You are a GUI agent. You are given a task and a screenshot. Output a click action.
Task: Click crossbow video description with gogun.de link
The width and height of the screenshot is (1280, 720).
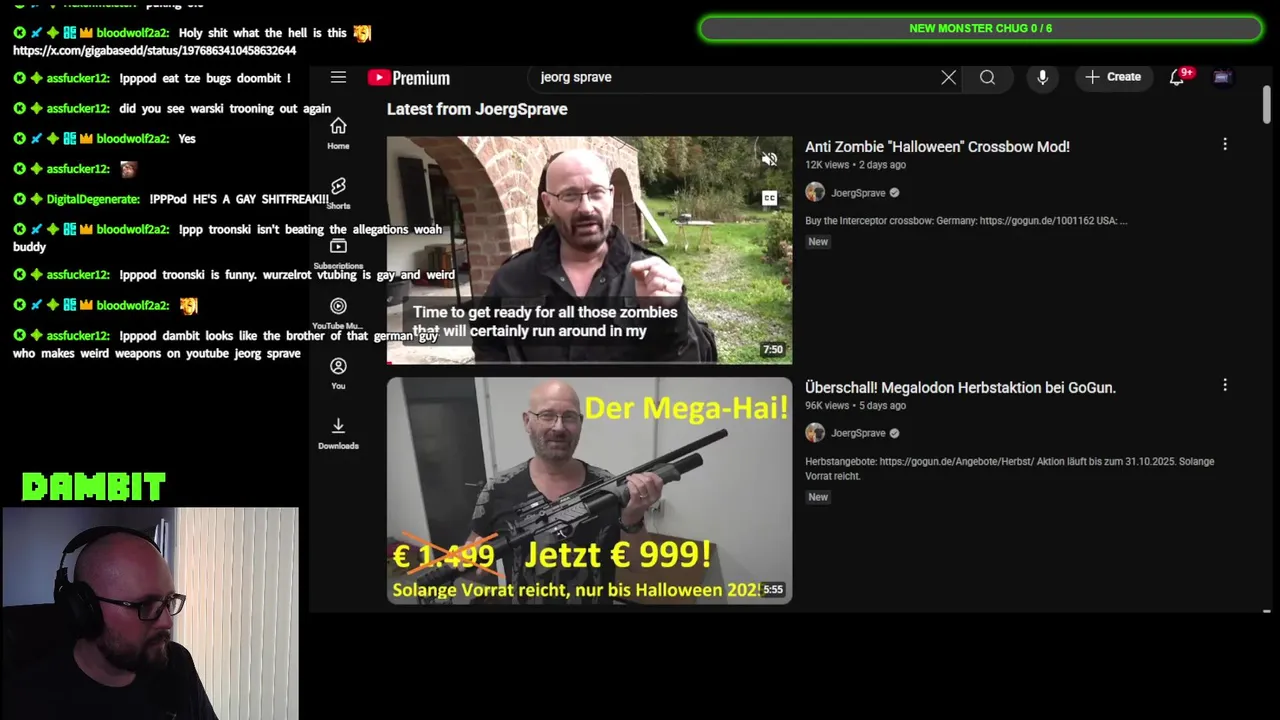(x=966, y=221)
